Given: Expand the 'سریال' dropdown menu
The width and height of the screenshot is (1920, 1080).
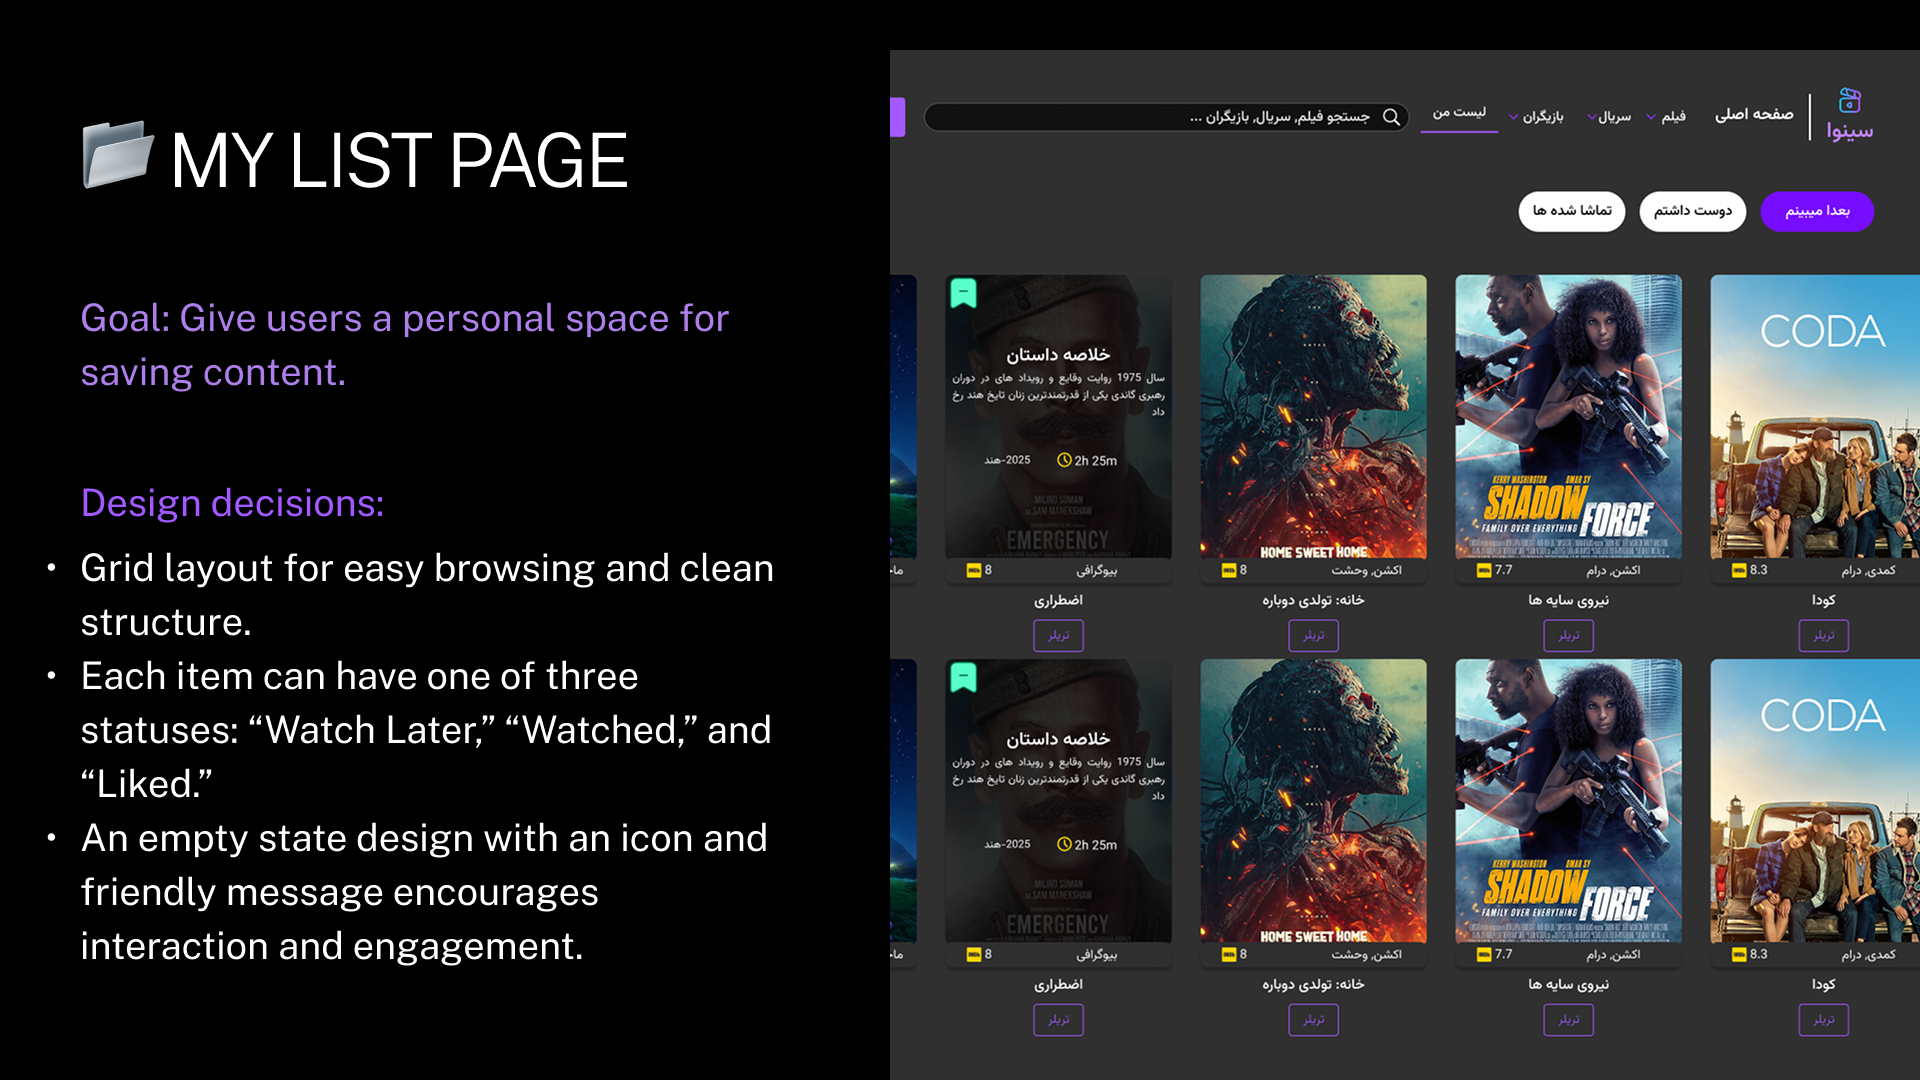Looking at the screenshot, I should [x=1609, y=117].
